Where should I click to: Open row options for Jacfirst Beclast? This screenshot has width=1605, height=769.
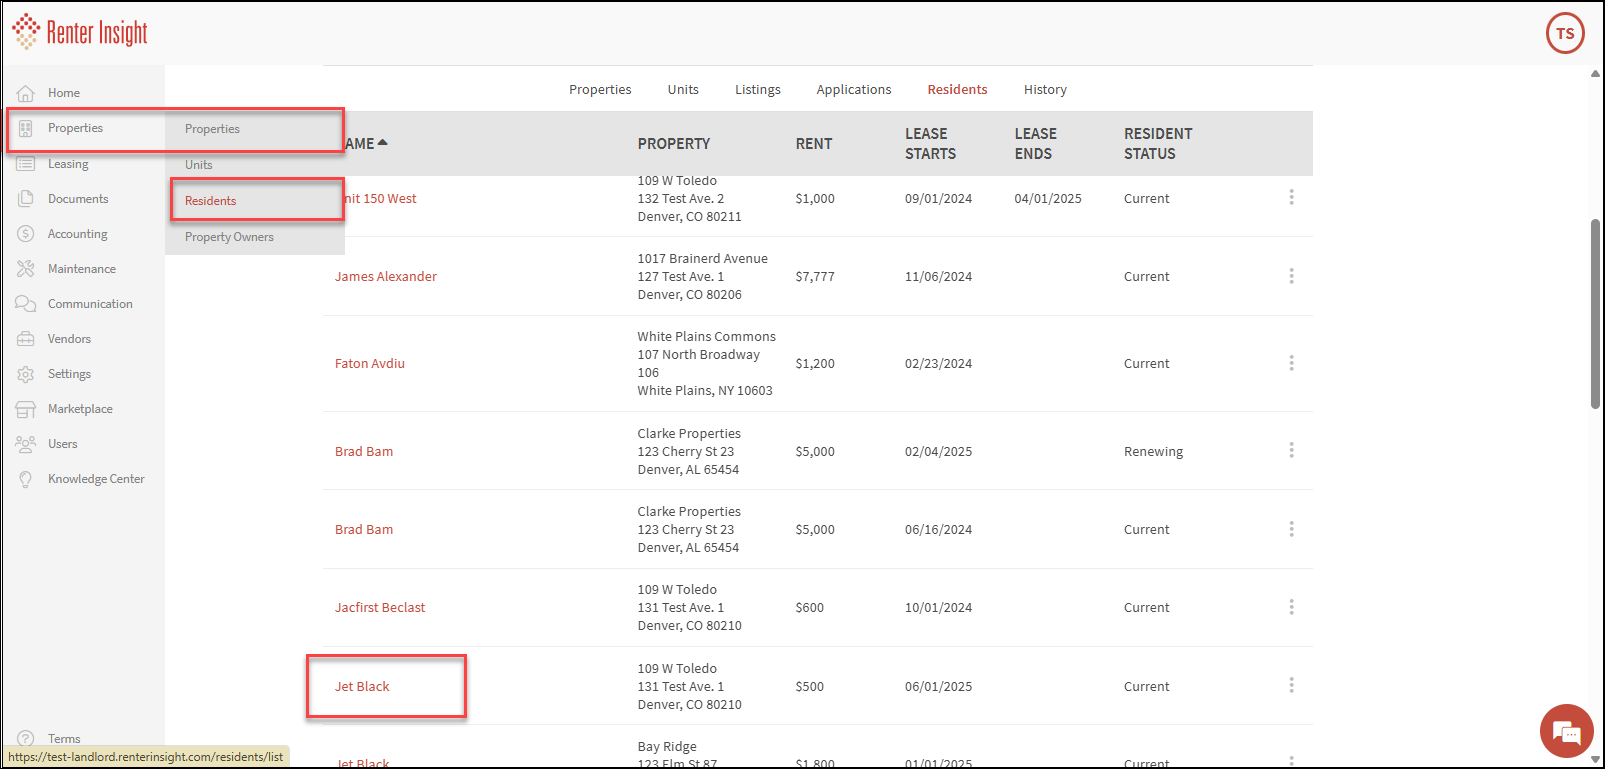1291,607
